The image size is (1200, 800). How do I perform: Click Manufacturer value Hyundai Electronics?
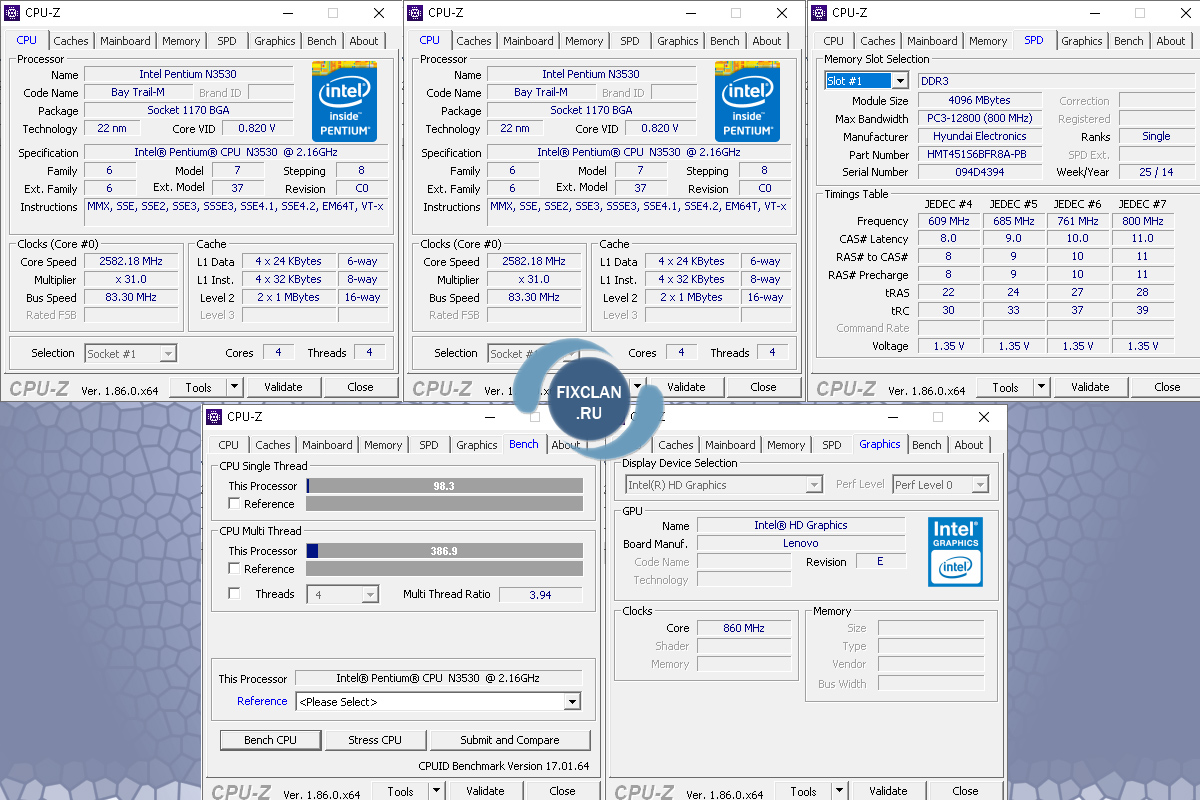[980, 137]
